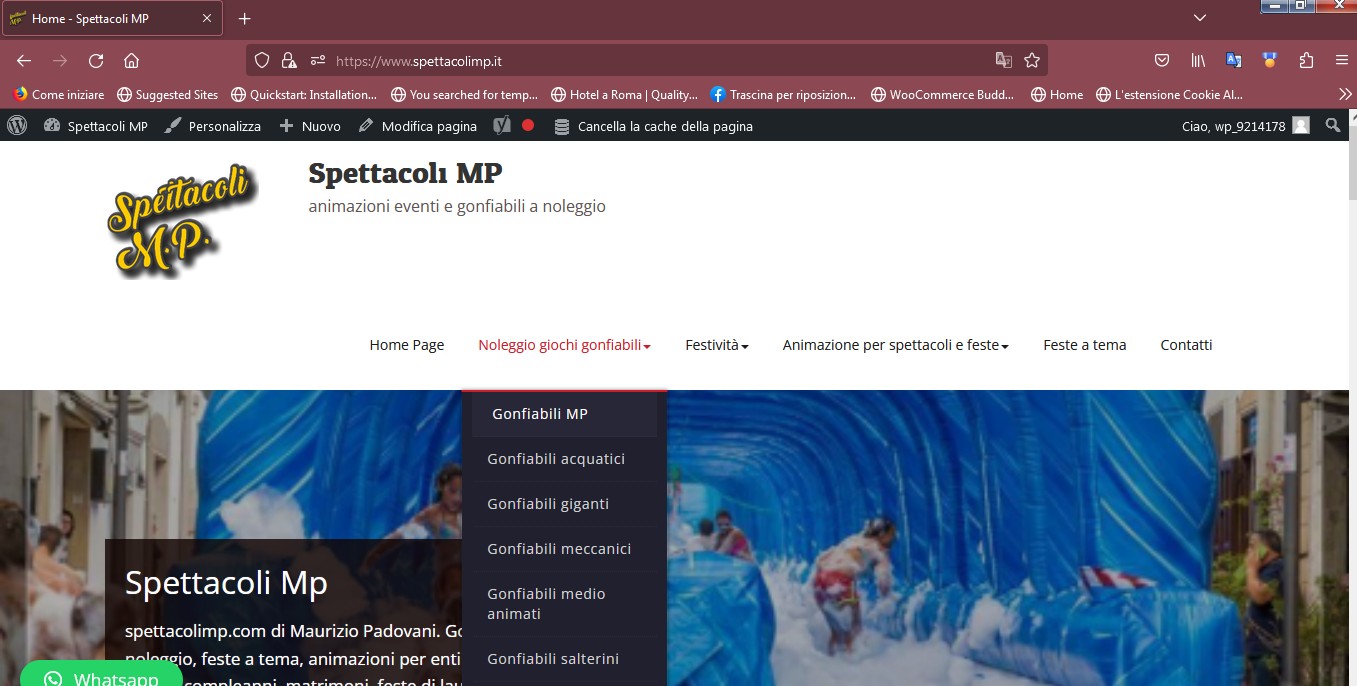This screenshot has width=1357, height=686.
Task: Show more bookmarks with the overflow chevron
Action: (1344, 94)
